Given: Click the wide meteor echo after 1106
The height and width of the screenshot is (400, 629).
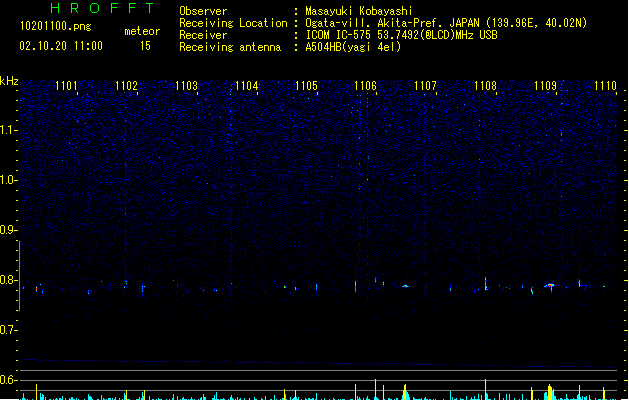Looking at the screenshot, I should pos(406,286).
